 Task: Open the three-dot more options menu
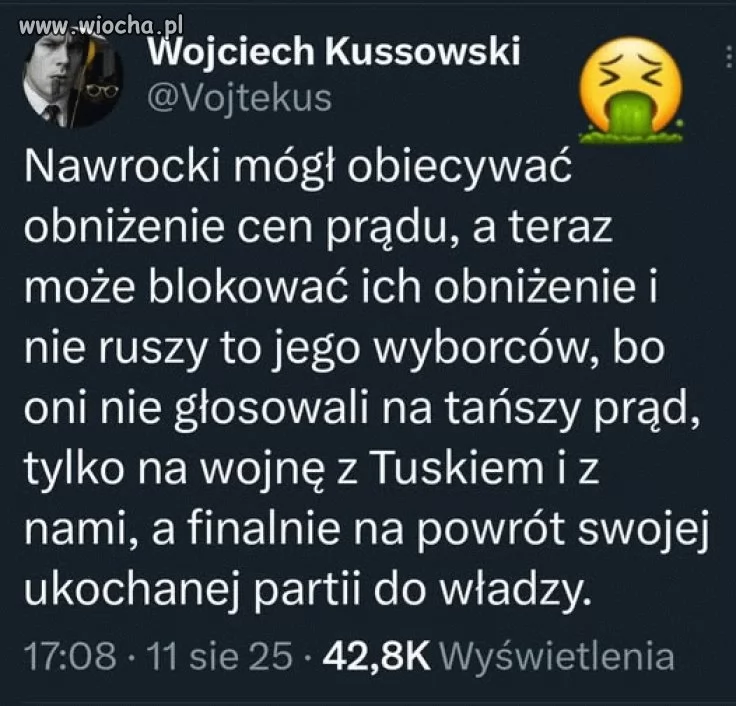(x=729, y=58)
